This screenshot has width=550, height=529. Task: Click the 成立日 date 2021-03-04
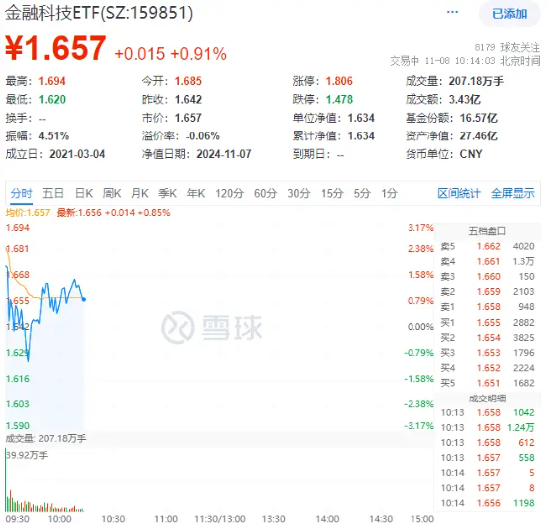77,154
